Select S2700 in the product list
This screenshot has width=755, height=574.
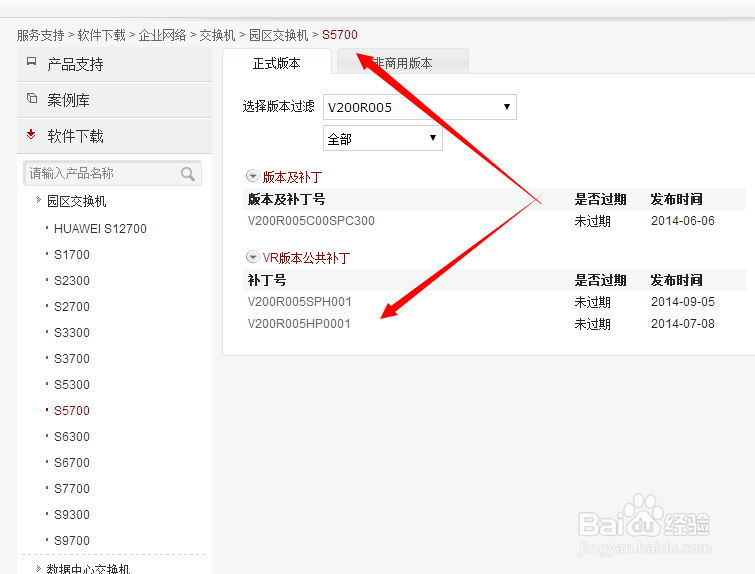point(72,306)
